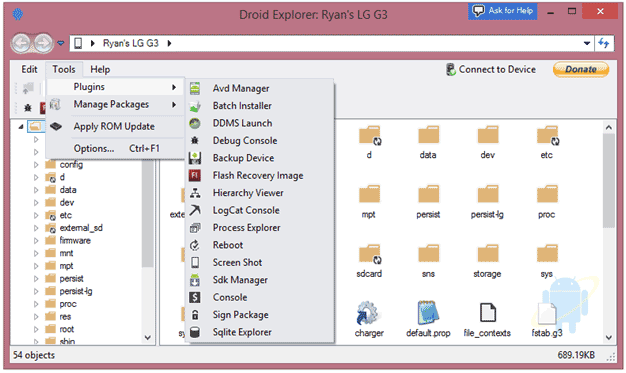This screenshot has height=373, width=626.
Task: Click file pane vertical scrollbar thumb
Action: [608, 181]
